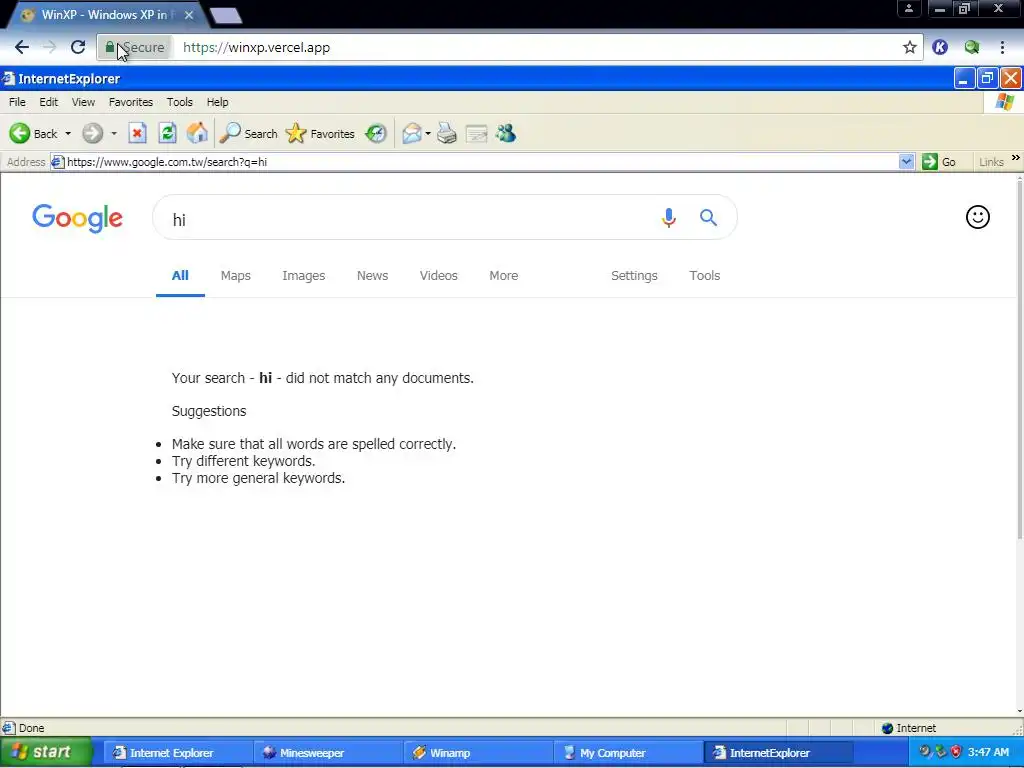This screenshot has width=1024, height=768.
Task: Click Google voice search microphone
Action: (x=668, y=217)
